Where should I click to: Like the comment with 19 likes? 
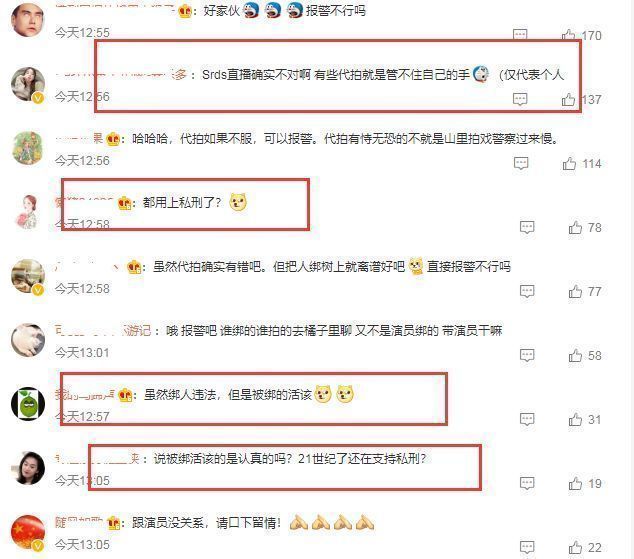(x=575, y=483)
